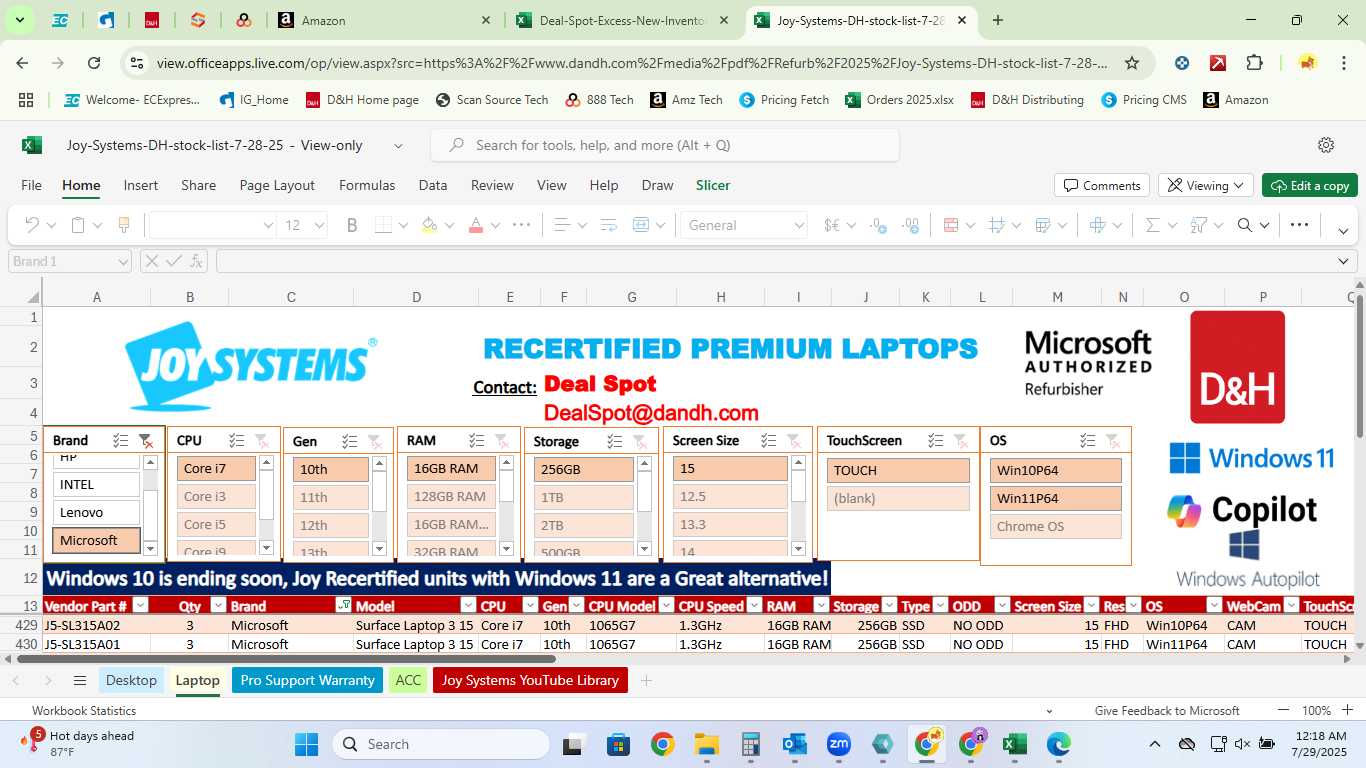Viewport: 1366px width, 768px height.
Task: Switch to Pro Support Warranty sheet
Action: pyautogui.click(x=307, y=680)
